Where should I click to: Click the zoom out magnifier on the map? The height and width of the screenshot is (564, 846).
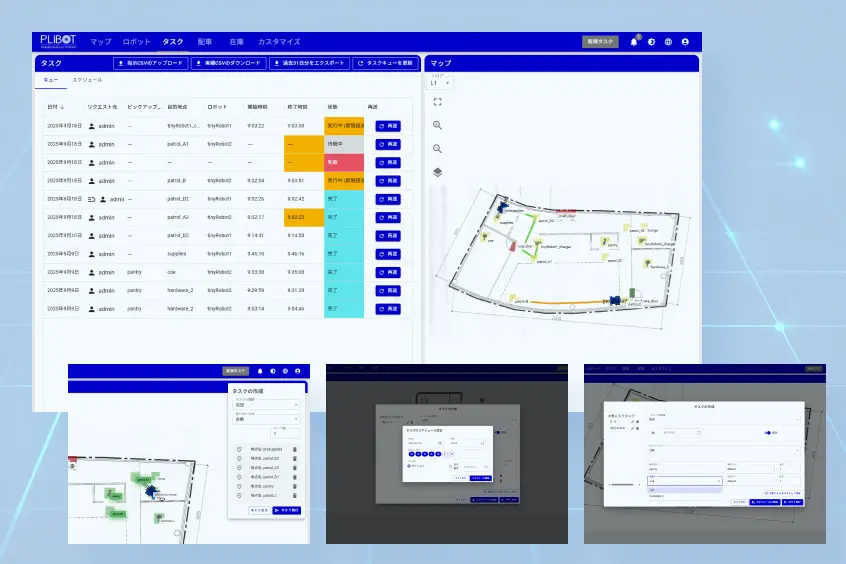[438, 148]
